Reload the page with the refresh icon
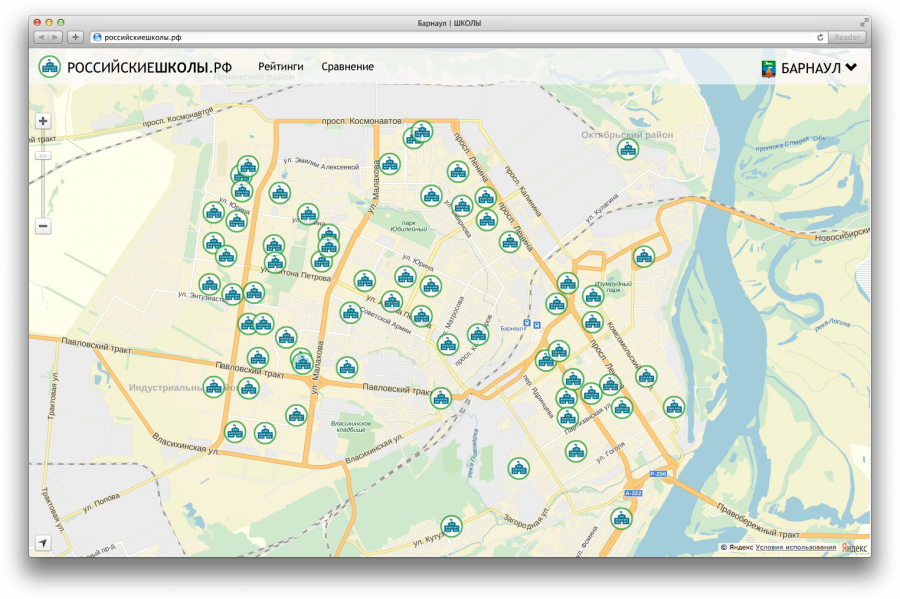The height and width of the screenshot is (599, 900). tap(820, 37)
